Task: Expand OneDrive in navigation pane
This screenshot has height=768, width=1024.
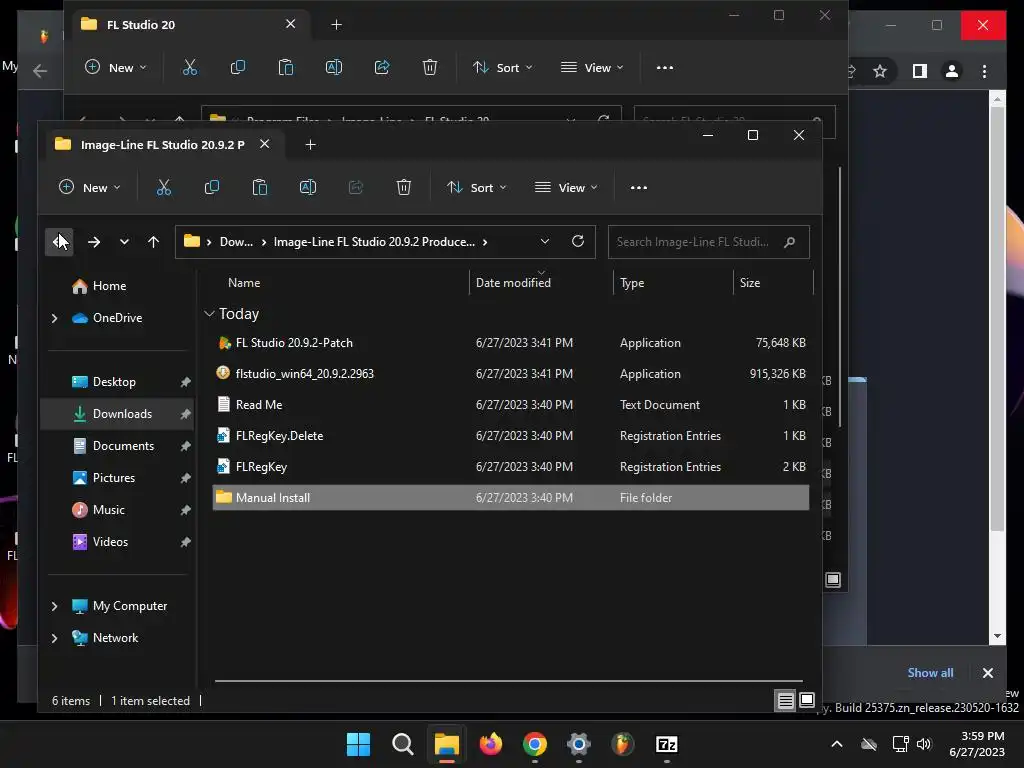Action: pos(55,318)
